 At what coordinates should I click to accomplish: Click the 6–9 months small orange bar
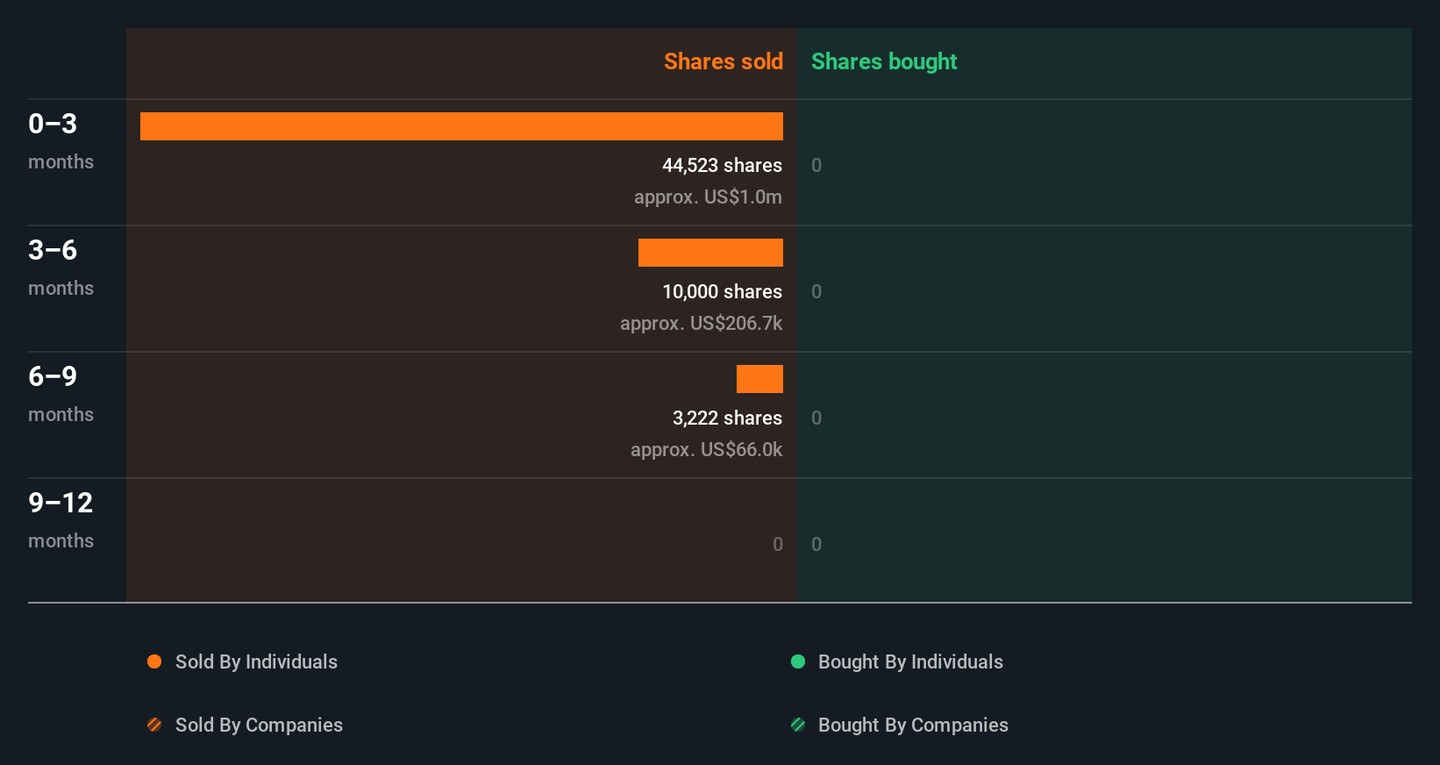[x=760, y=379]
